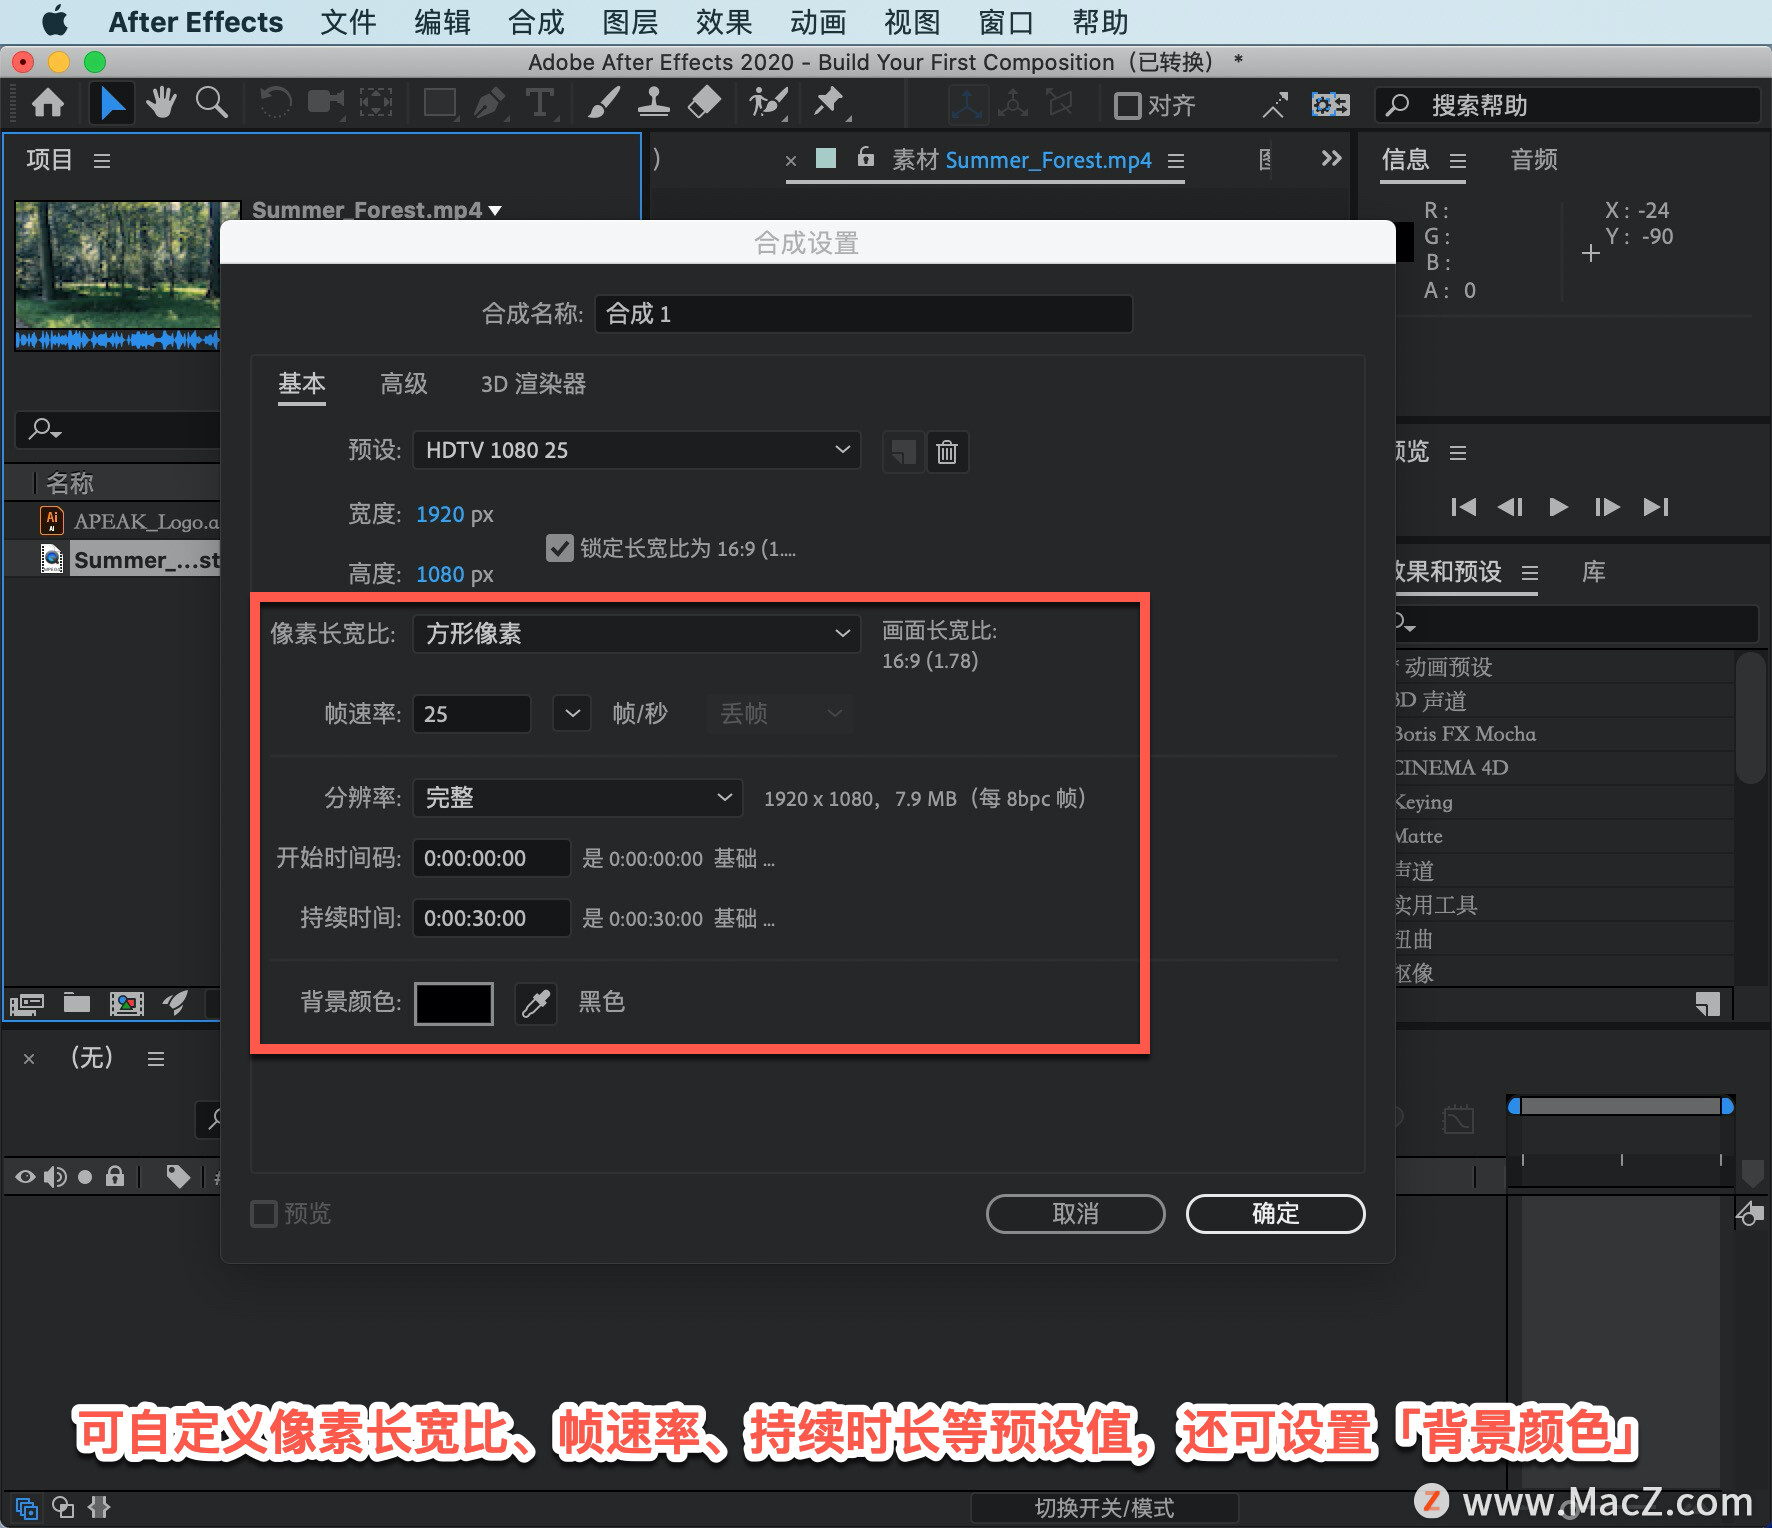Viewport: 1772px width, 1528px height.
Task: Click the 取消 button
Action: coord(1076,1214)
